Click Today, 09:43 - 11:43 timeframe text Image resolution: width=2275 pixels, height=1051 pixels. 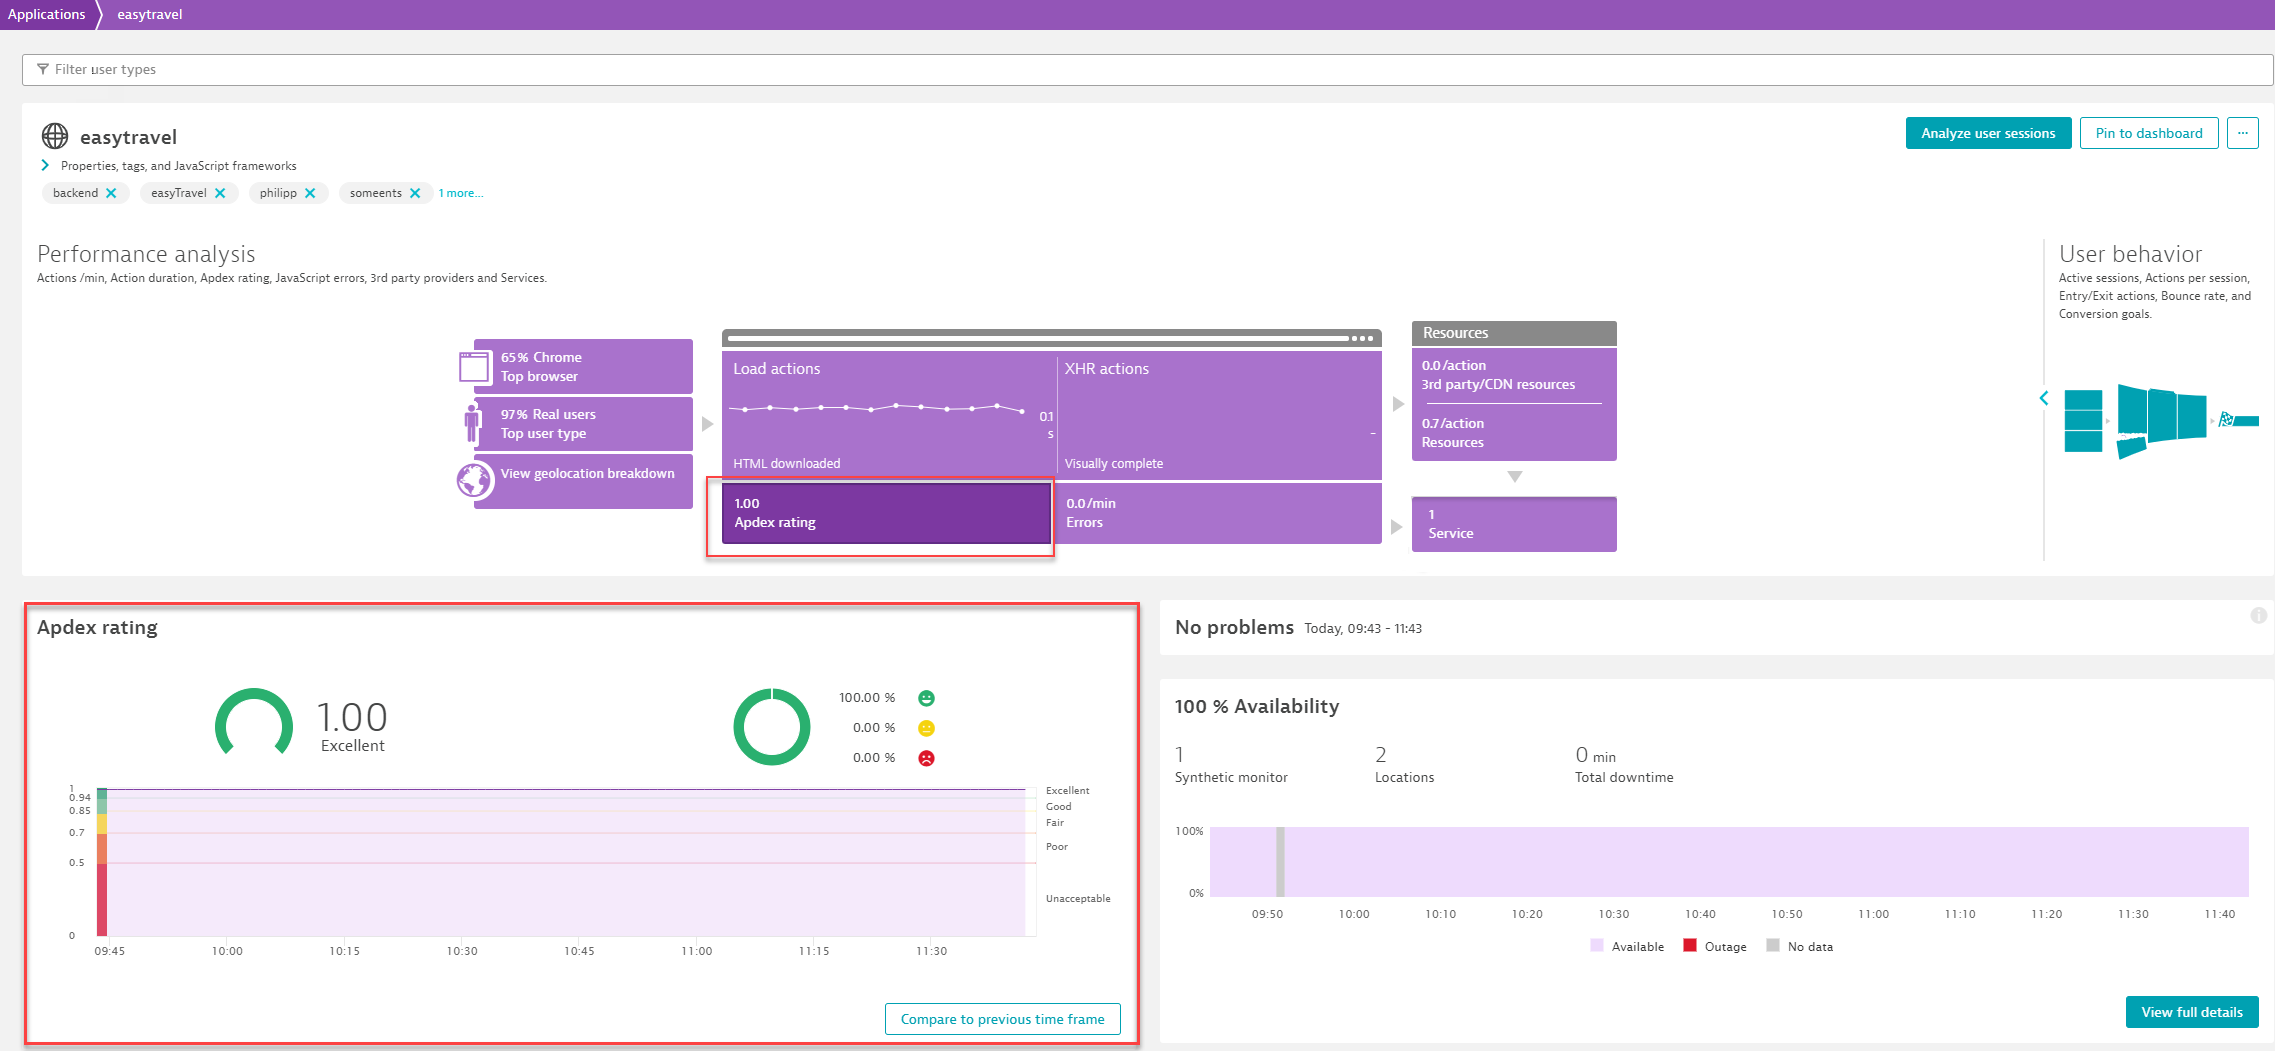1362,628
